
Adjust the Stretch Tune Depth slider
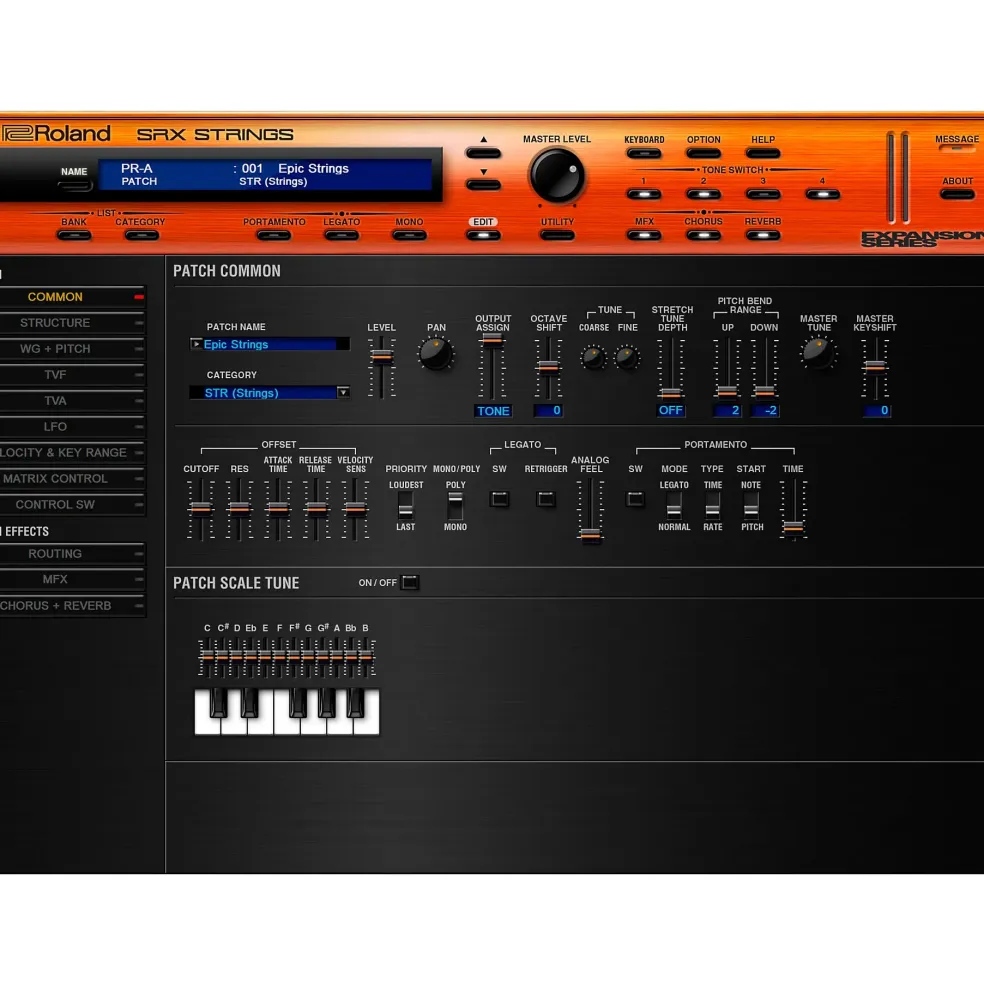coord(670,393)
